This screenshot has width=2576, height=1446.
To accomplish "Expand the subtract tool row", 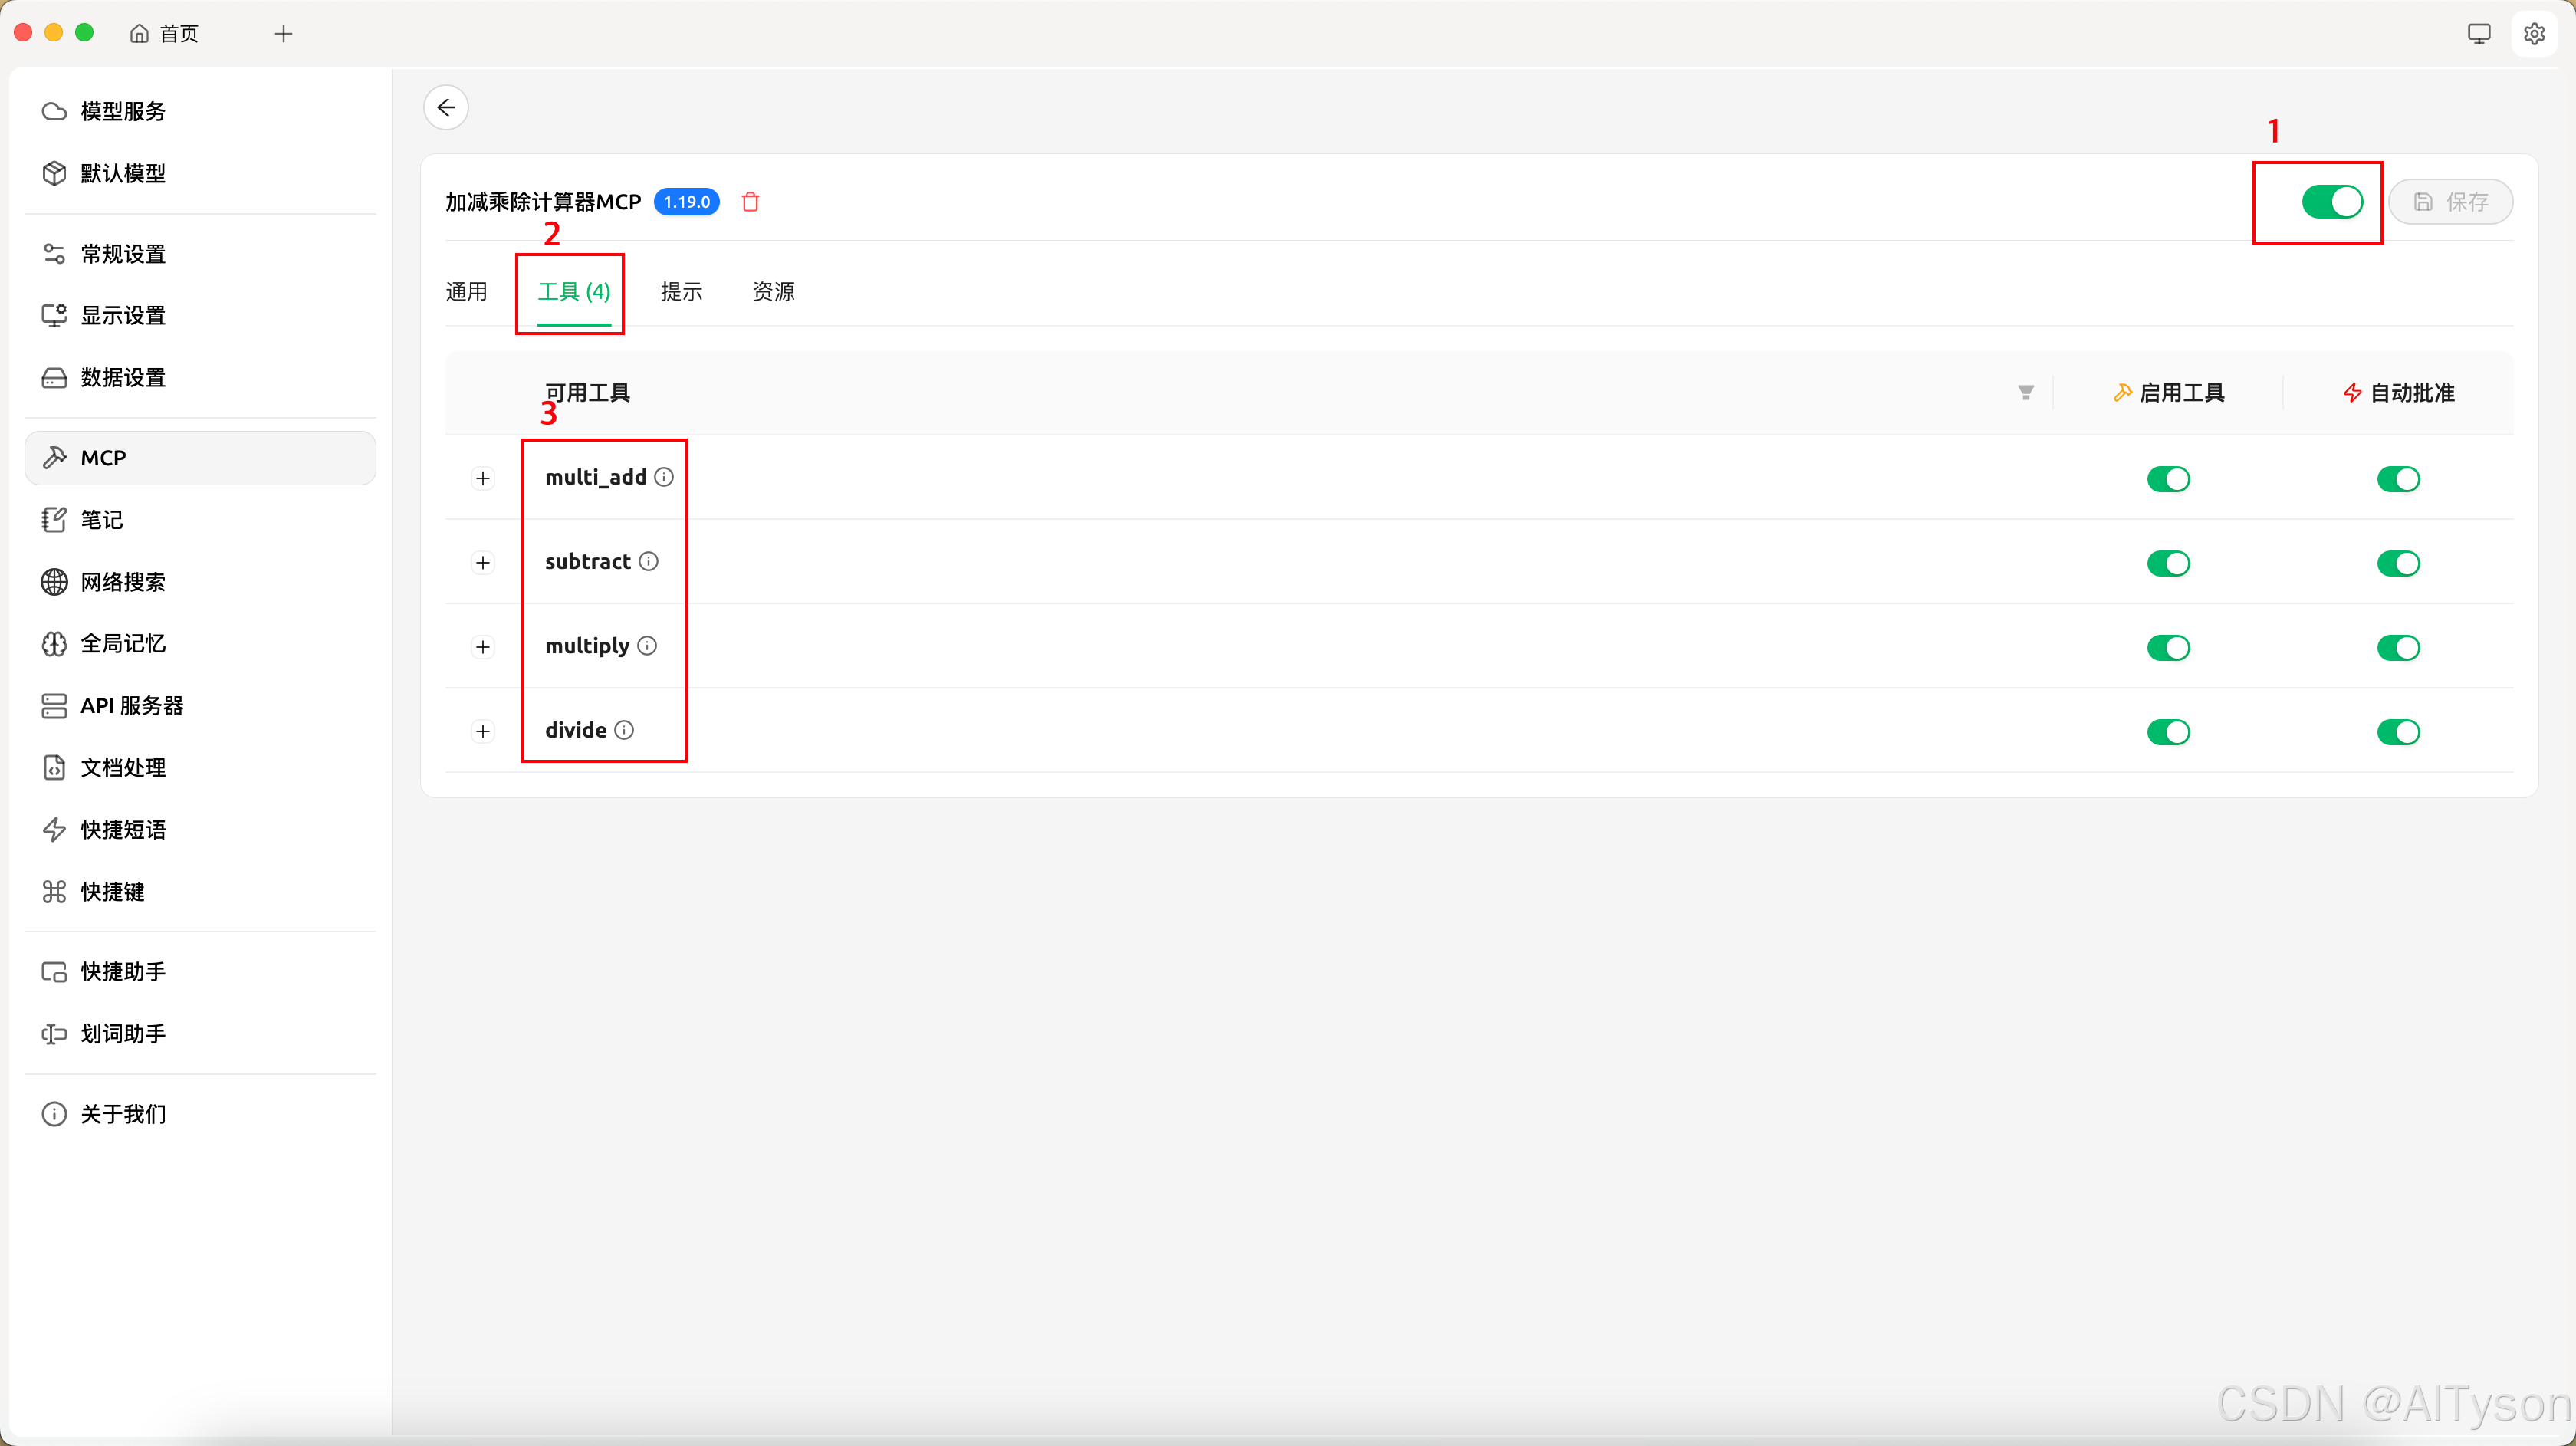I will click(483, 563).
